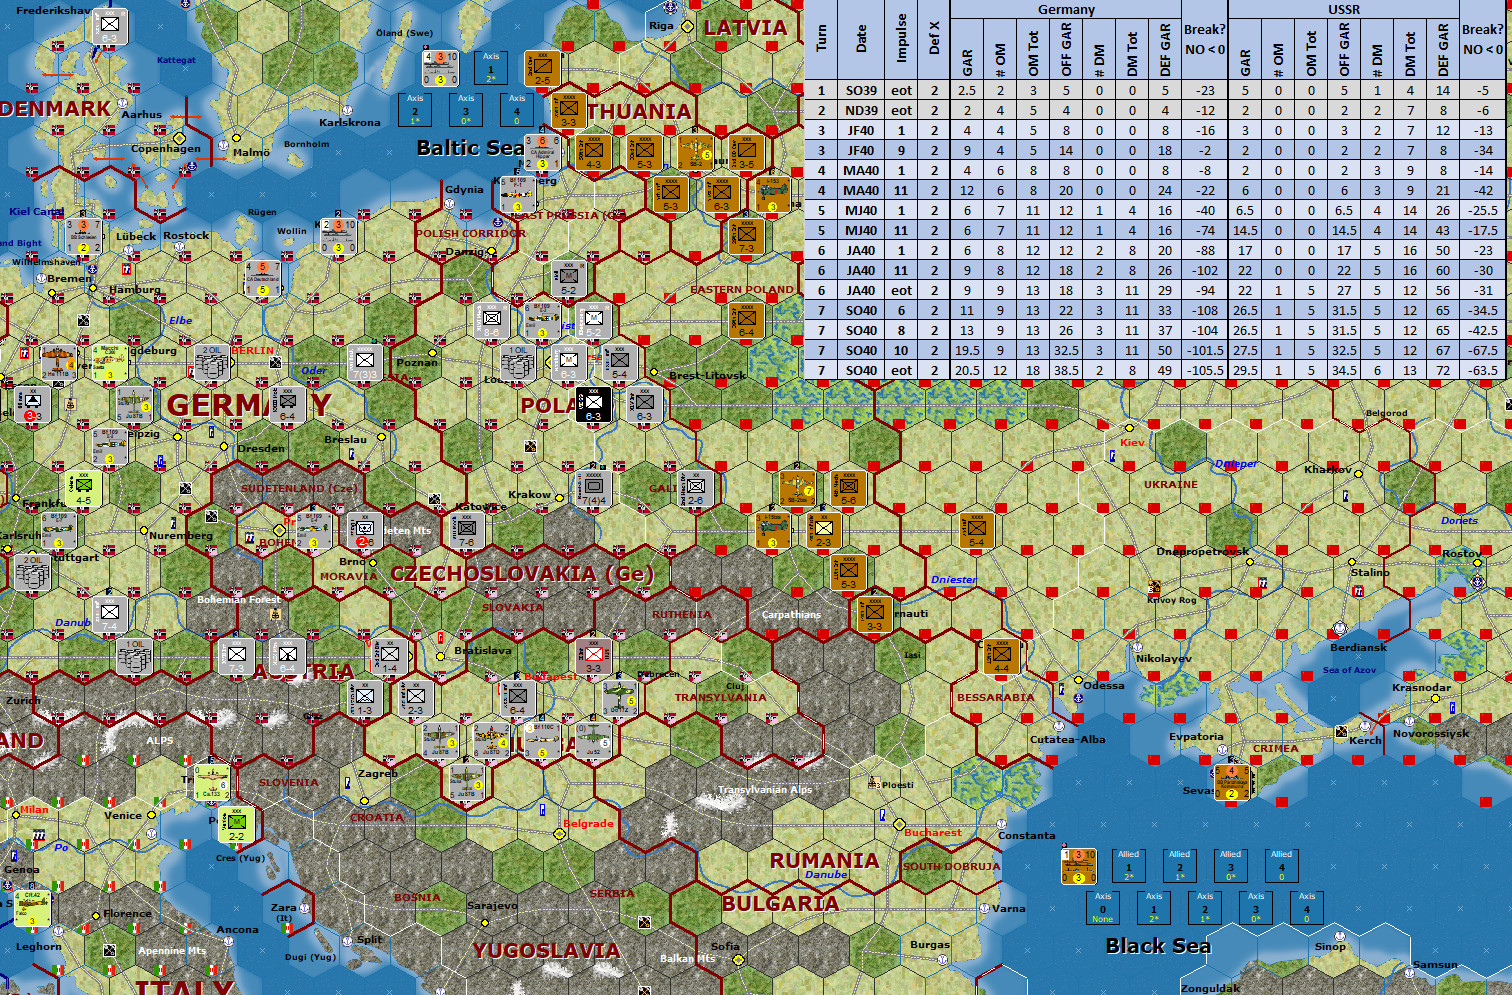The width and height of the screenshot is (1512, 995).
Task: Select the Baltic Sea naval counter next to Axis 1
Action: (x=440, y=68)
